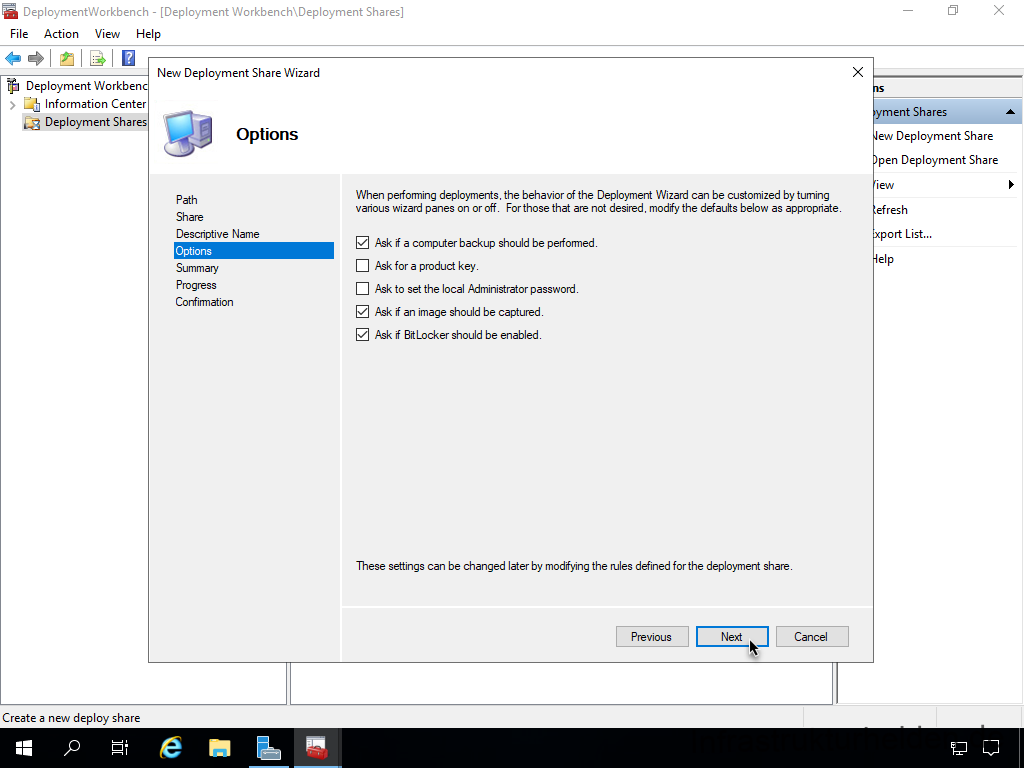1024x768 pixels.
Task: Open the Help menu
Action: pos(148,34)
